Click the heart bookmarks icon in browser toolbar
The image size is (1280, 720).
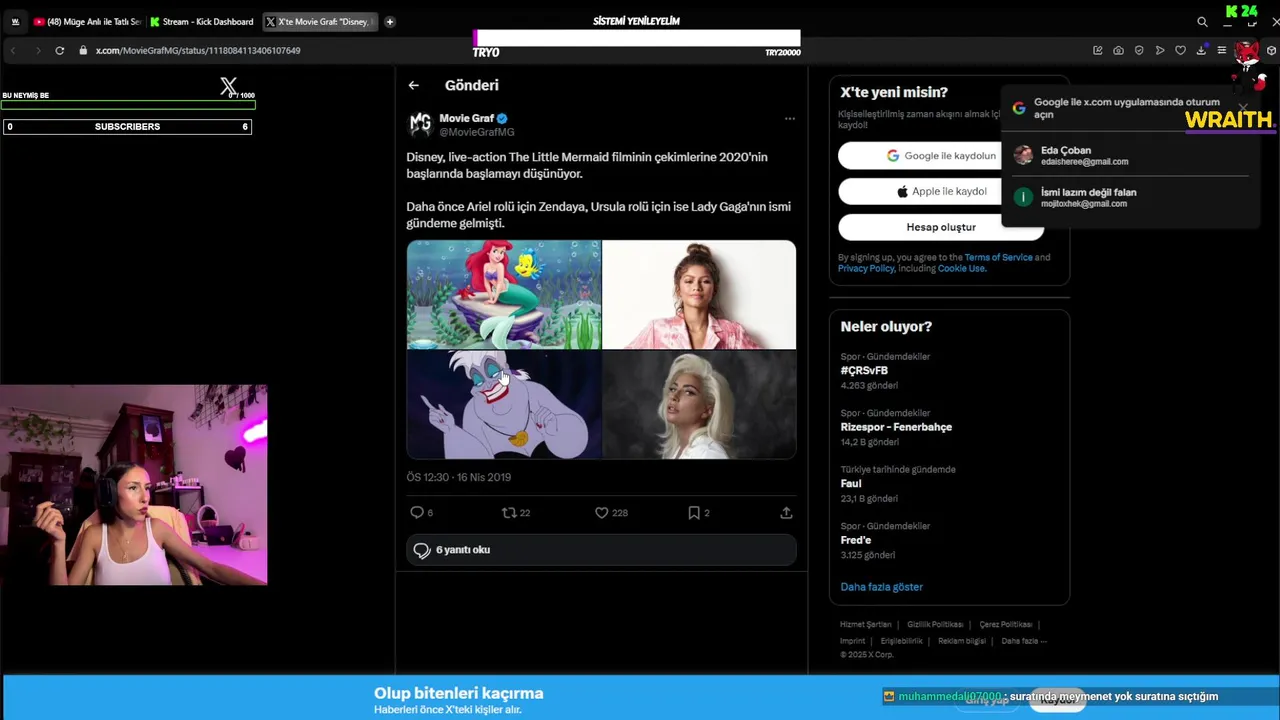point(1180,51)
